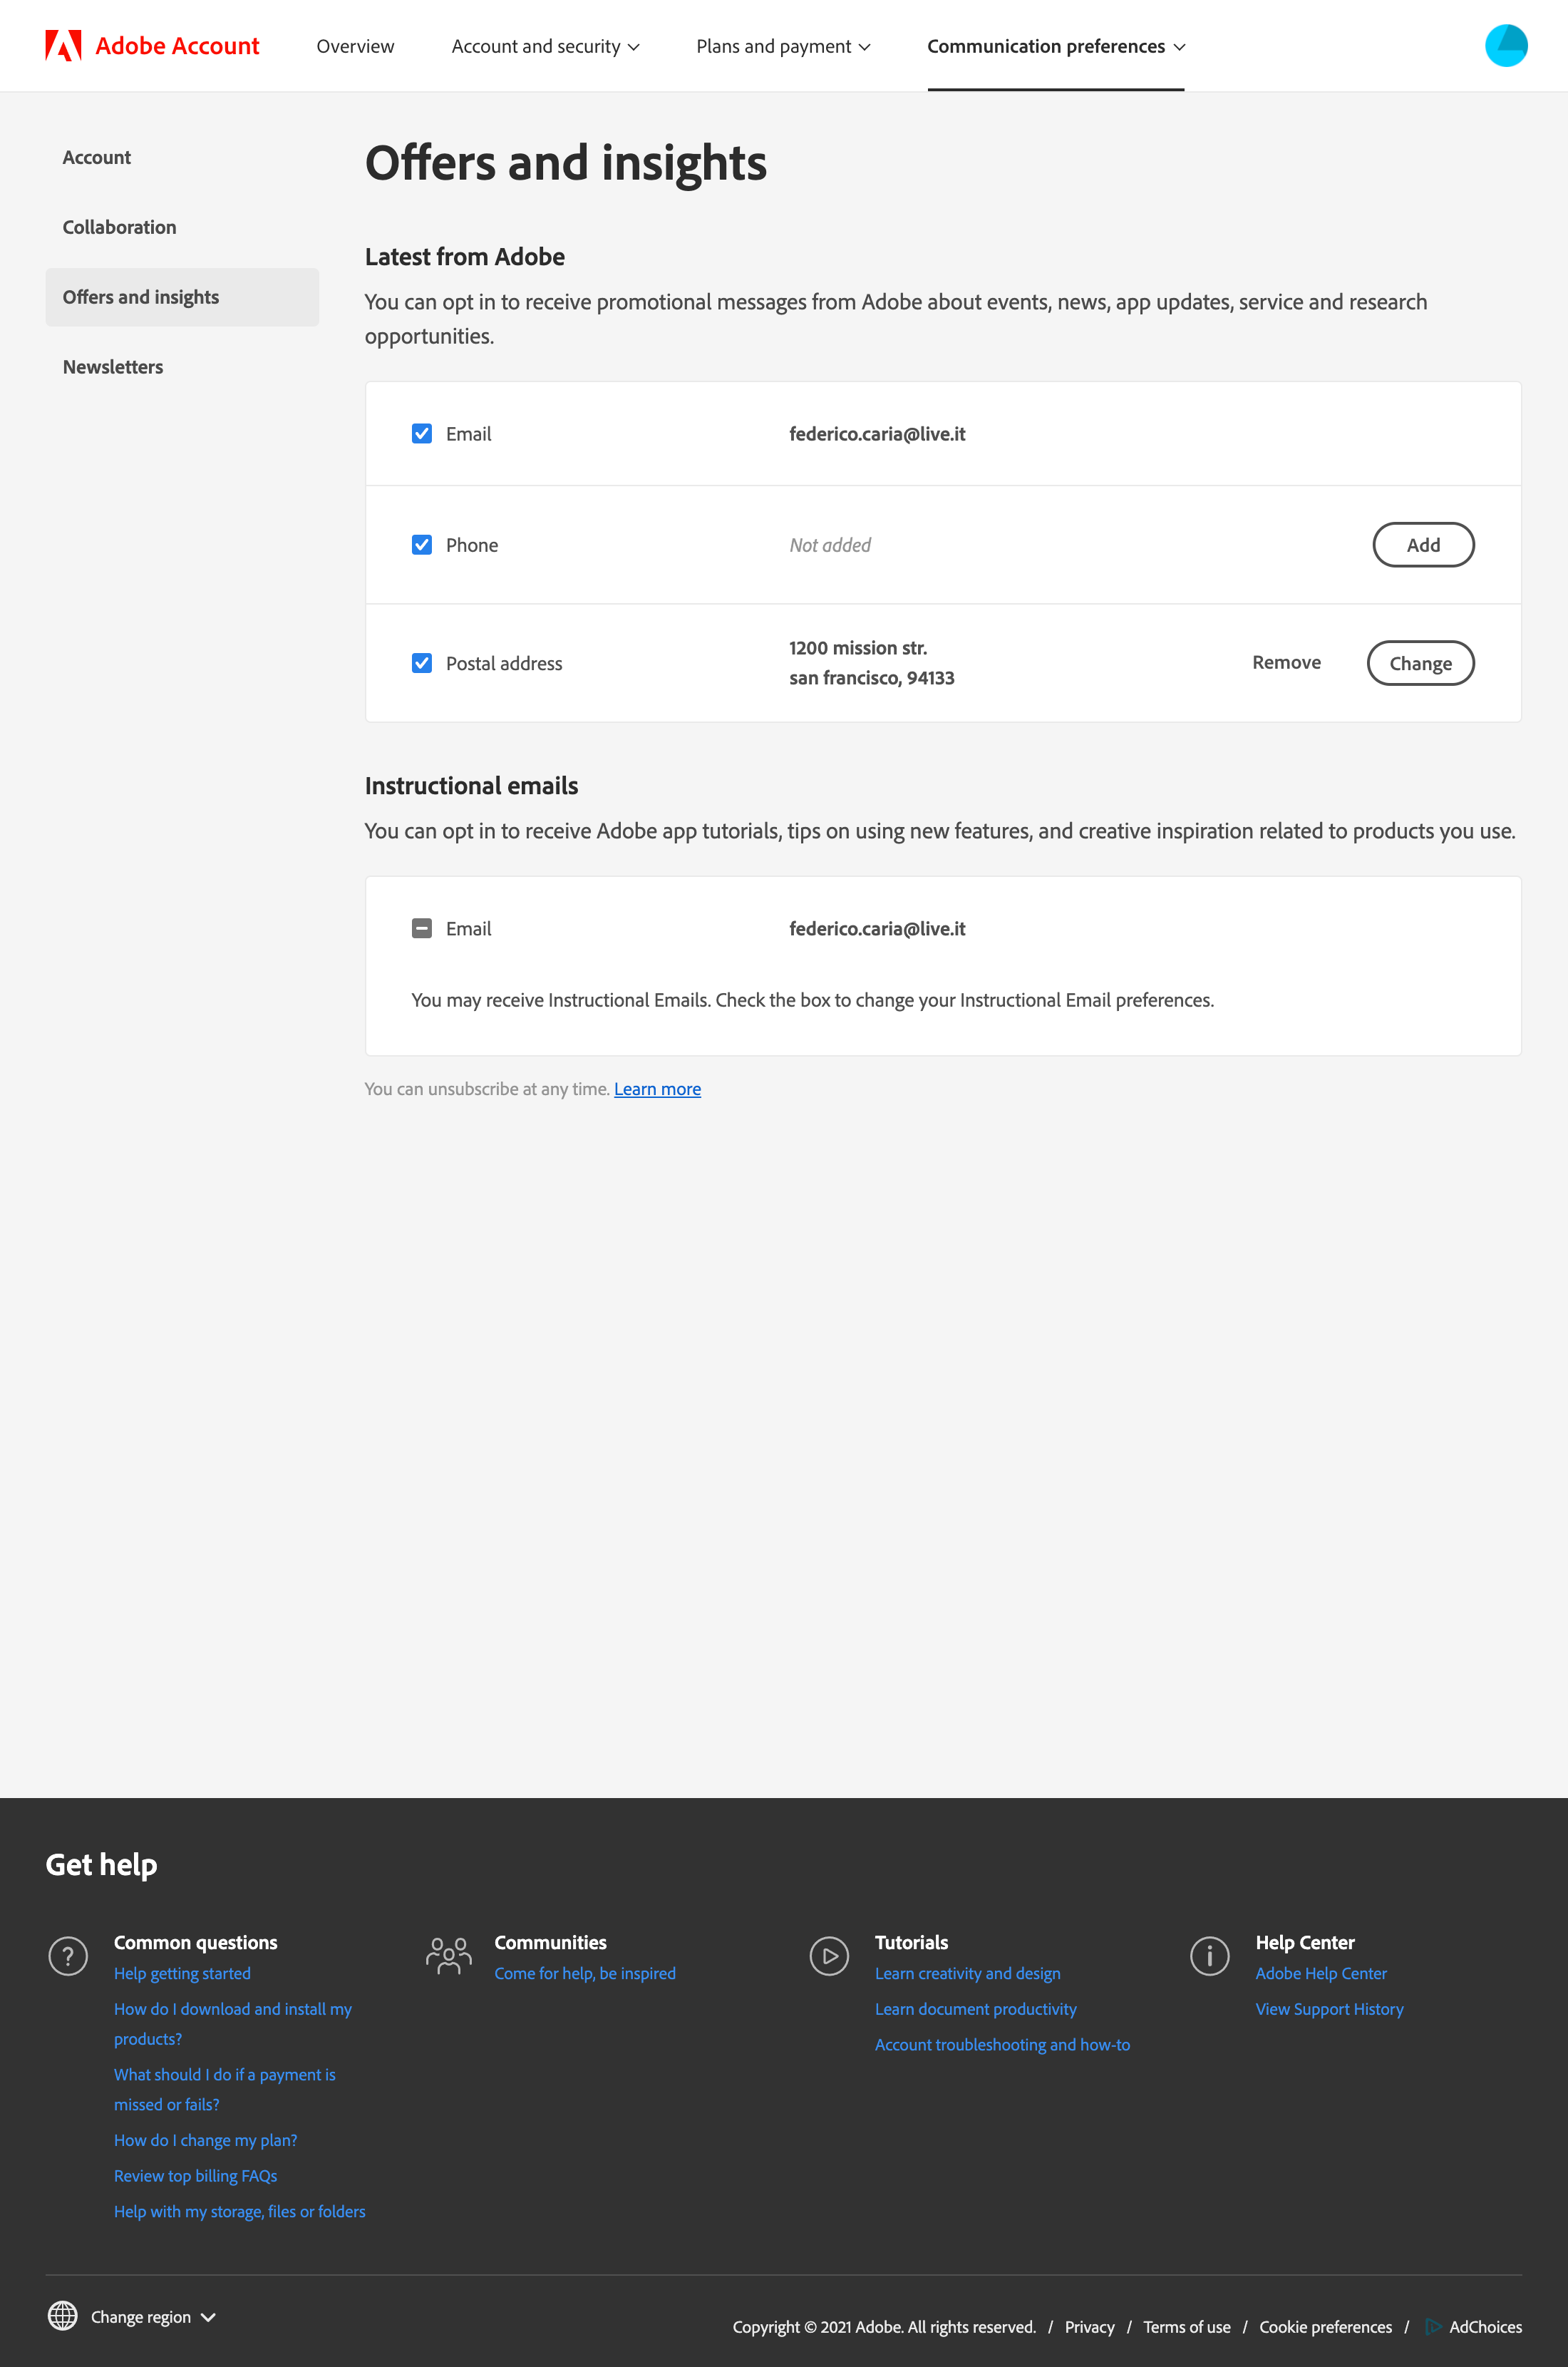Screen dimensions: 1568x2367
Task: Click Remove next to the postal address
Action: pos(1286,662)
